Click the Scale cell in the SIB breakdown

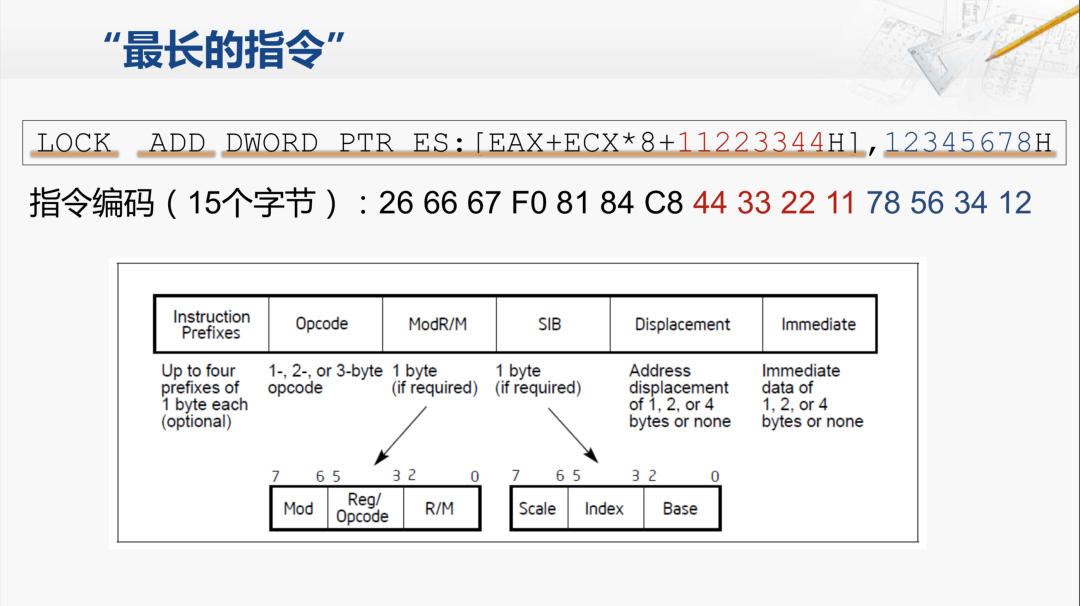pyautogui.click(x=539, y=508)
